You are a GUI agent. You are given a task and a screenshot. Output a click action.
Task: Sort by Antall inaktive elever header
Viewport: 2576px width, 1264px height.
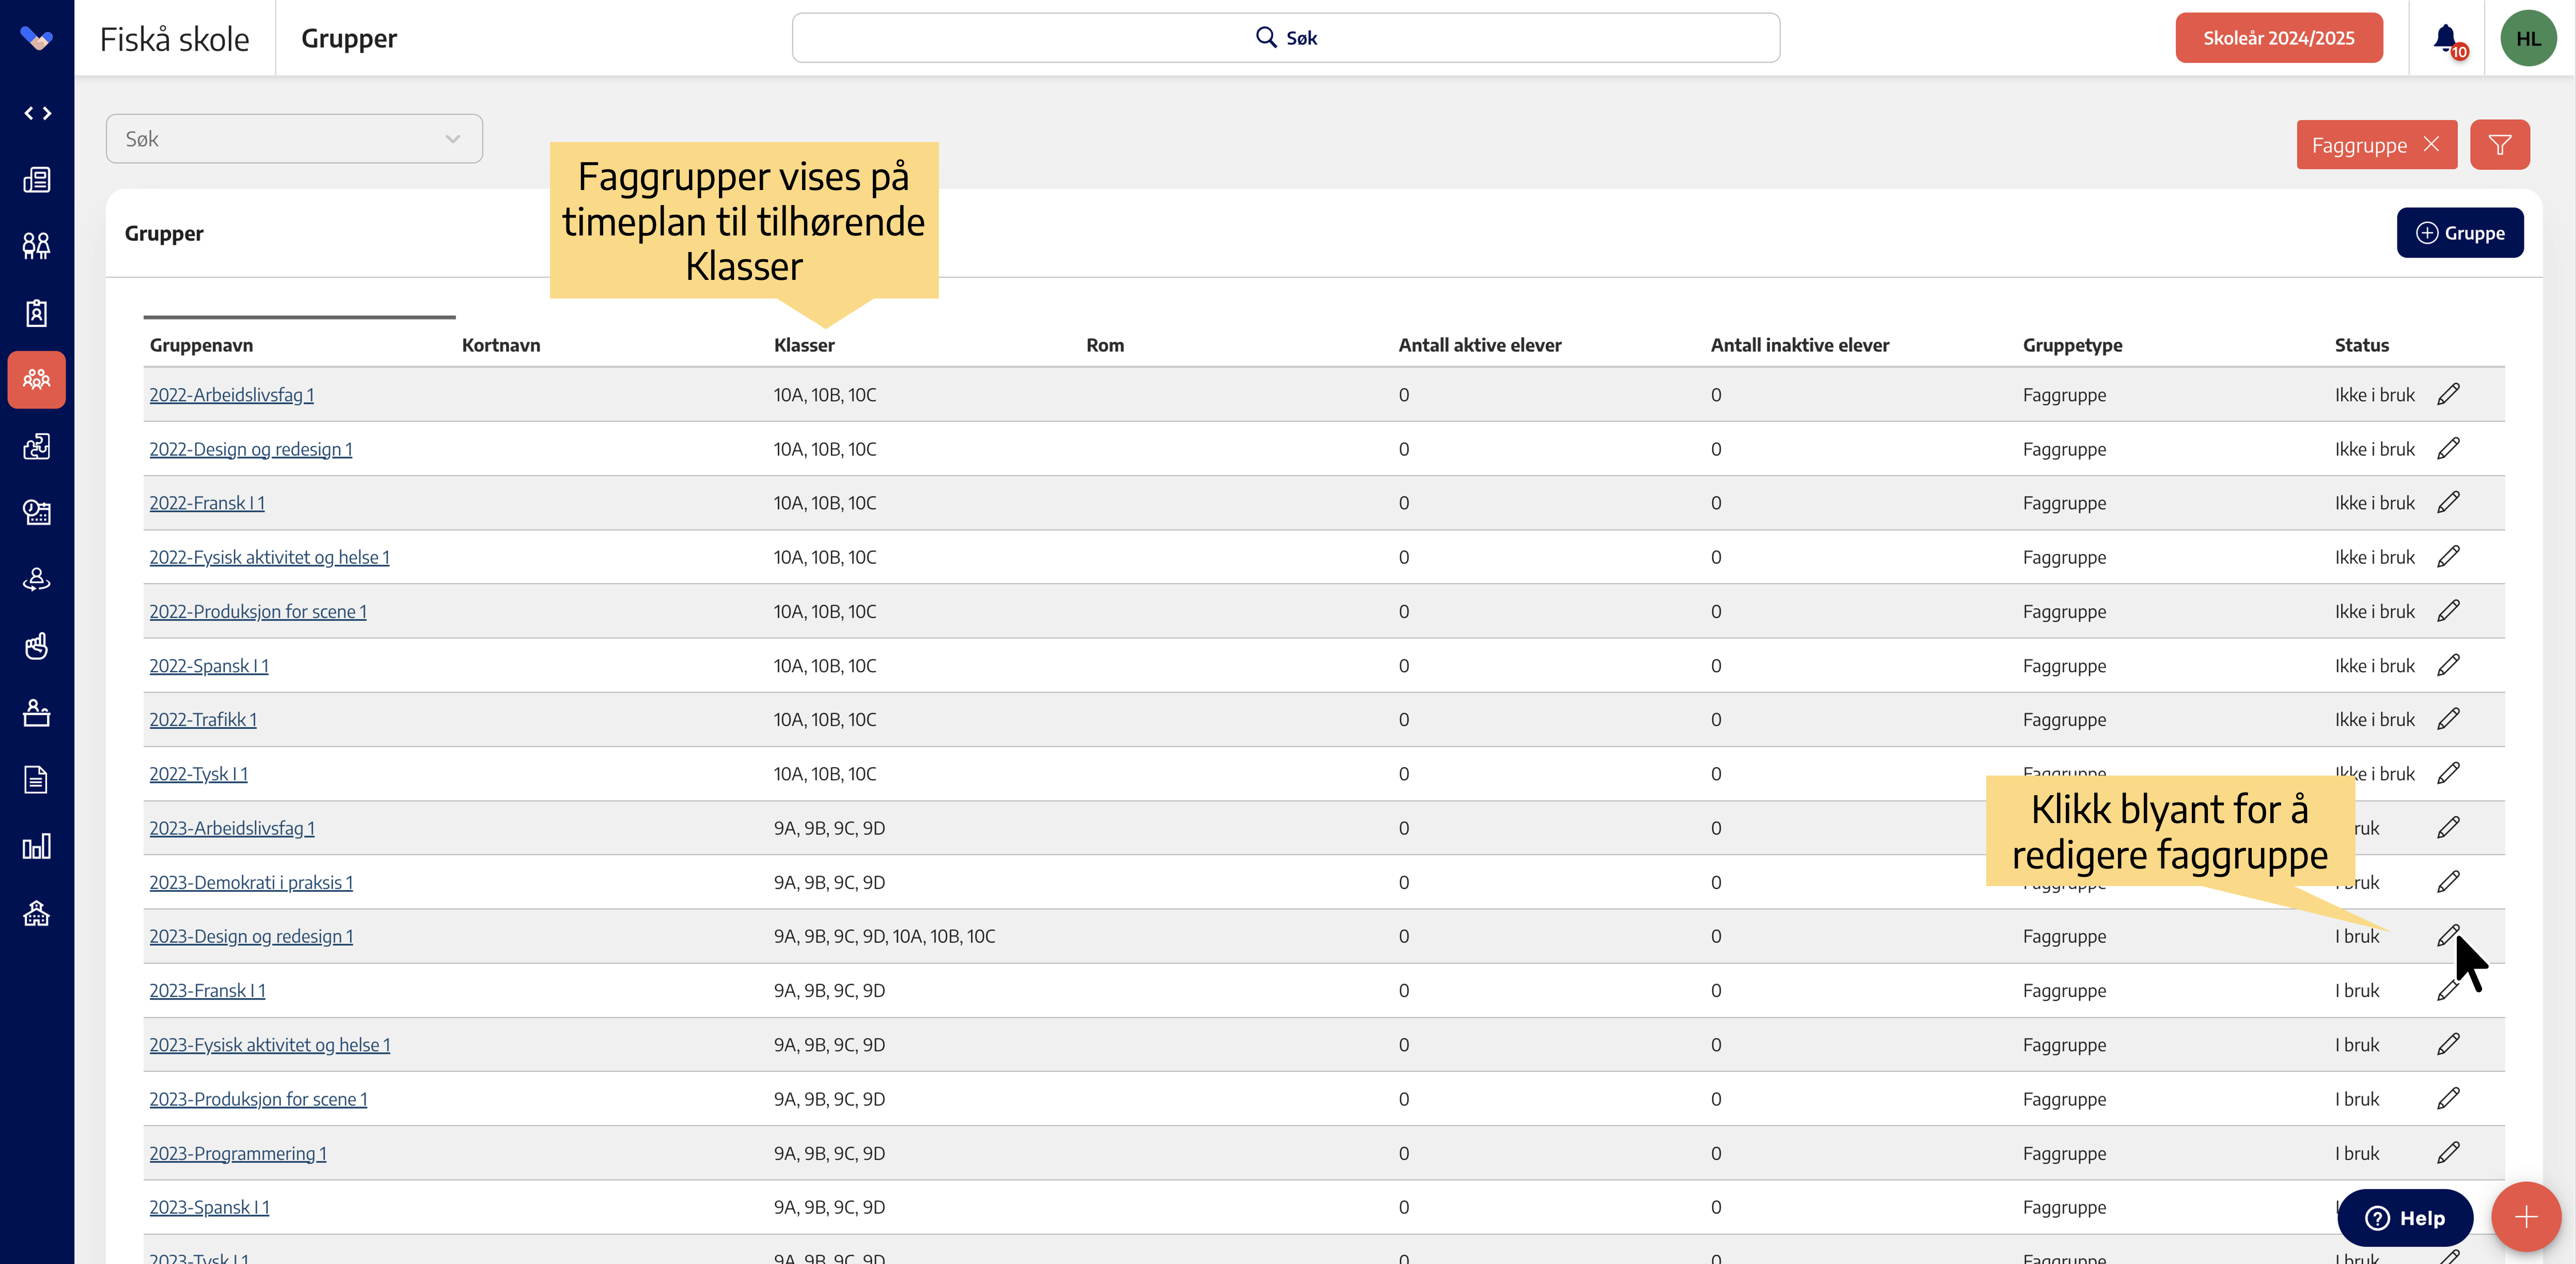pos(1799,345)
